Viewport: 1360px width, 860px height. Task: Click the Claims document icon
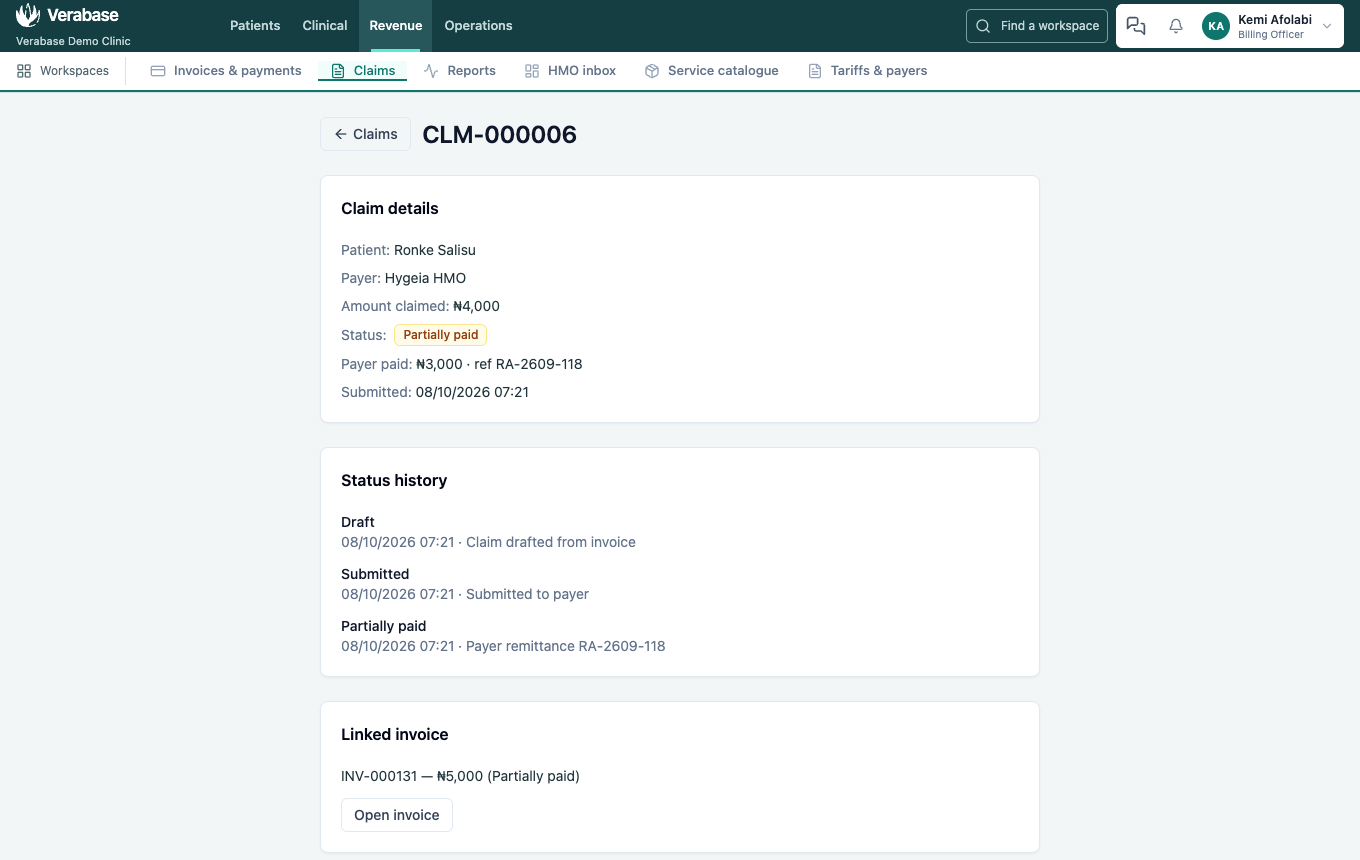[338, 71]
